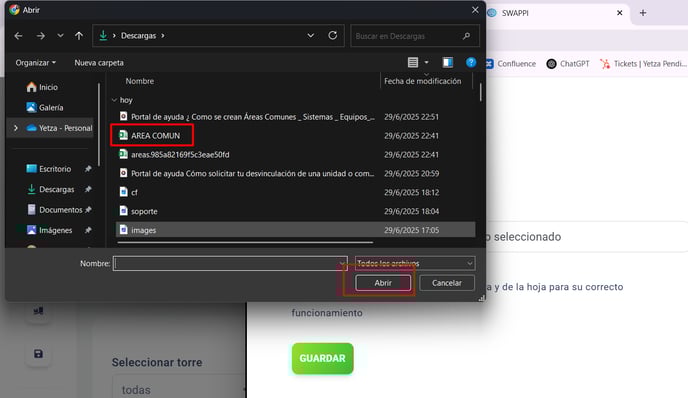688x398 pixels.
Task: Expand the Yetza - Personal tree node
Action: (16, 128)
